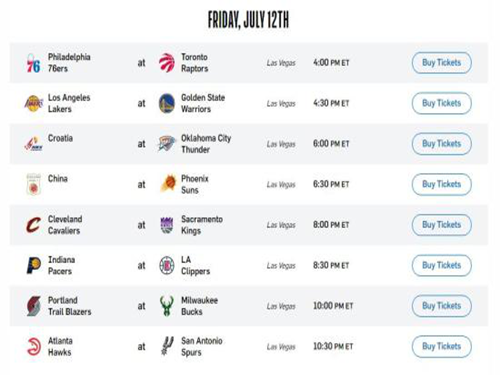Buy Tickets for Lakers at Warriors game
Image resolution: width=500 pixels, height=375 pixels.
point(442,103)
